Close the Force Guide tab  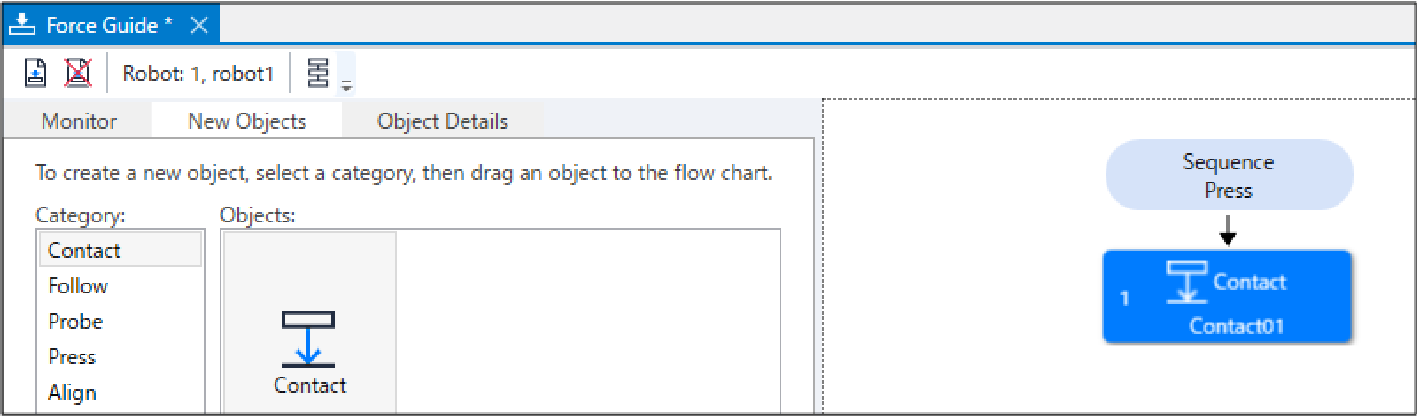pyautogui.click(x=198, y=25)
